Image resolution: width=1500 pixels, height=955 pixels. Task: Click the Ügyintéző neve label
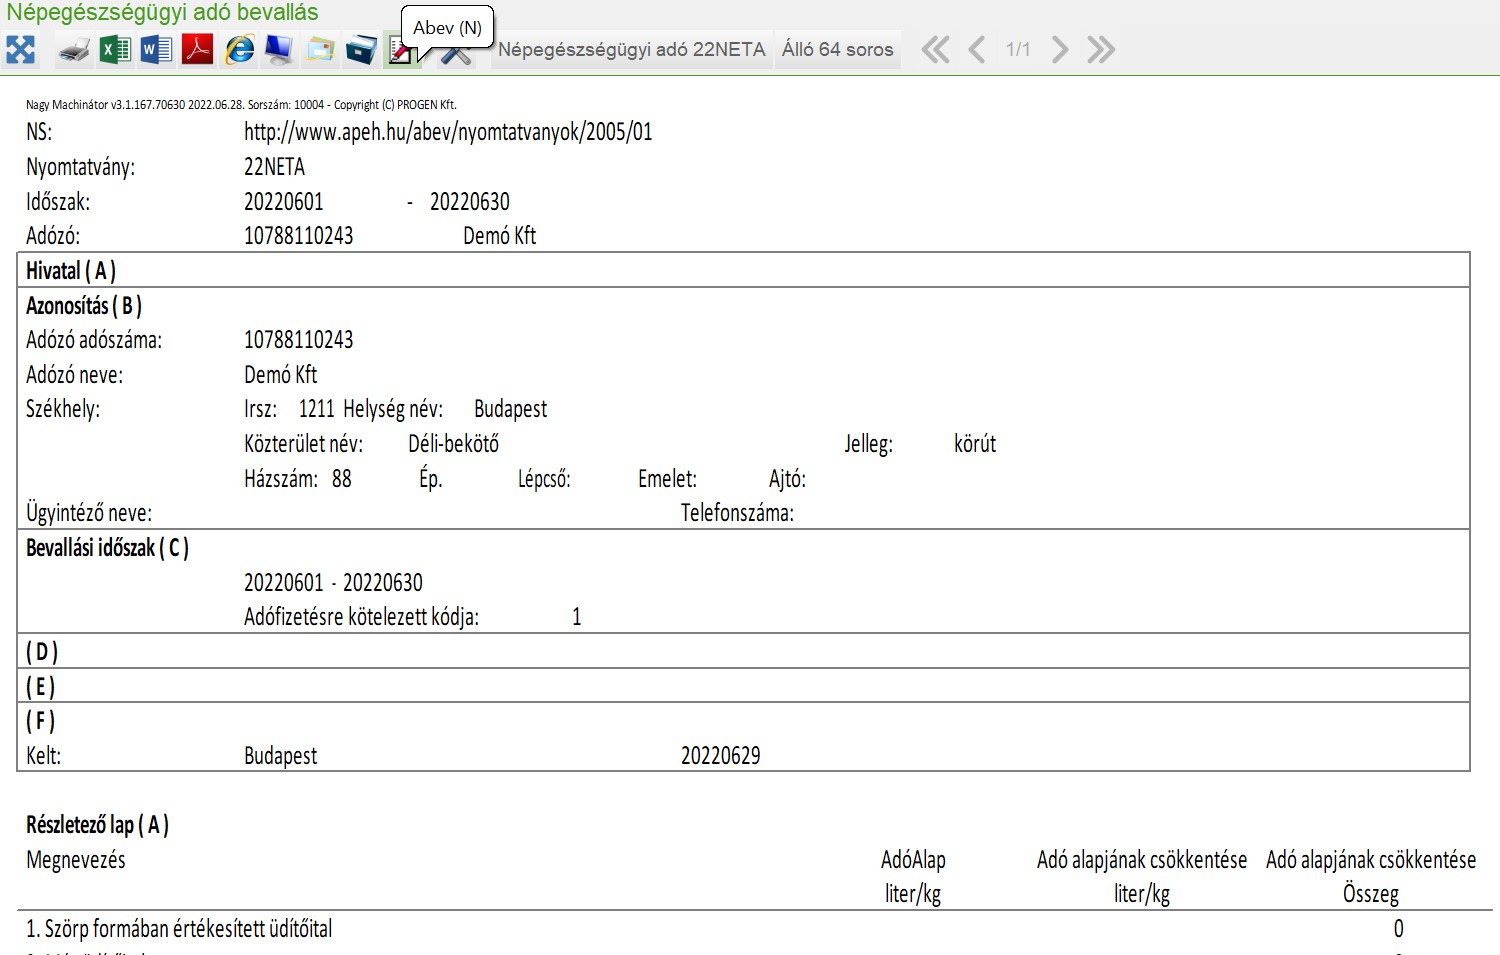89,514
